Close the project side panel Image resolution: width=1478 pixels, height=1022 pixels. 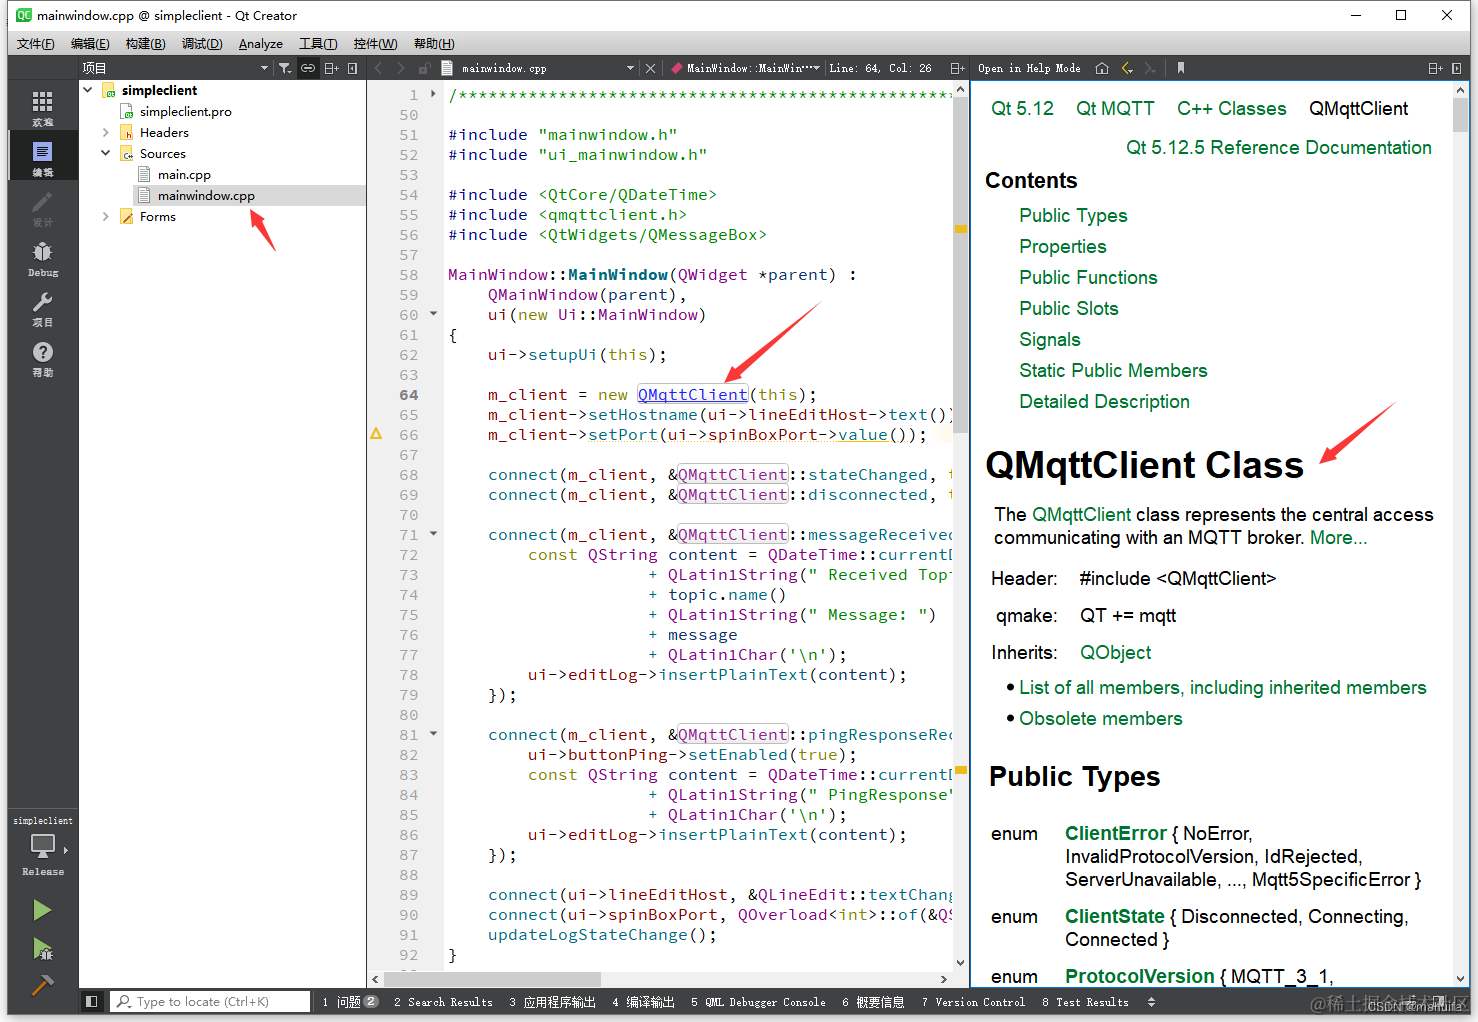(353, 68)
